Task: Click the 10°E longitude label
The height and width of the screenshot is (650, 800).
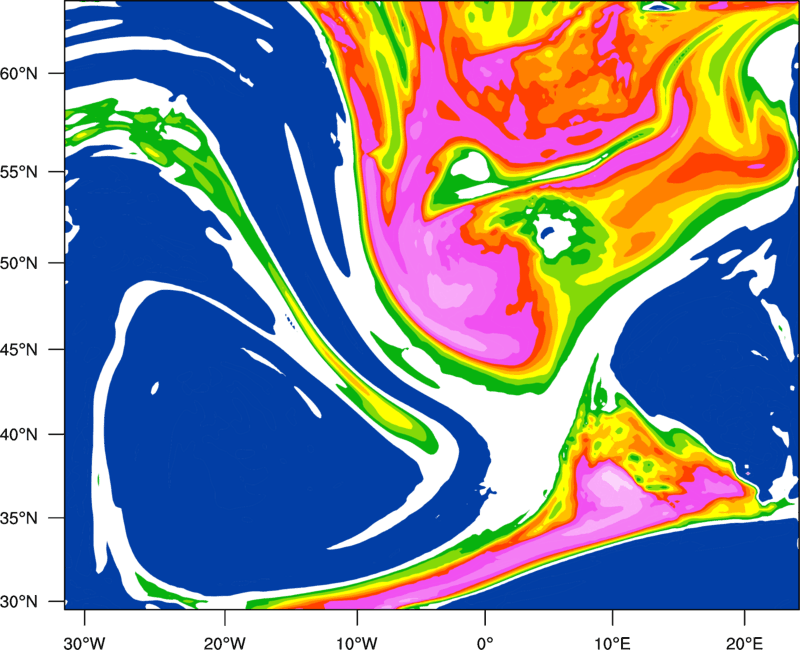Action: click(612, 643)
